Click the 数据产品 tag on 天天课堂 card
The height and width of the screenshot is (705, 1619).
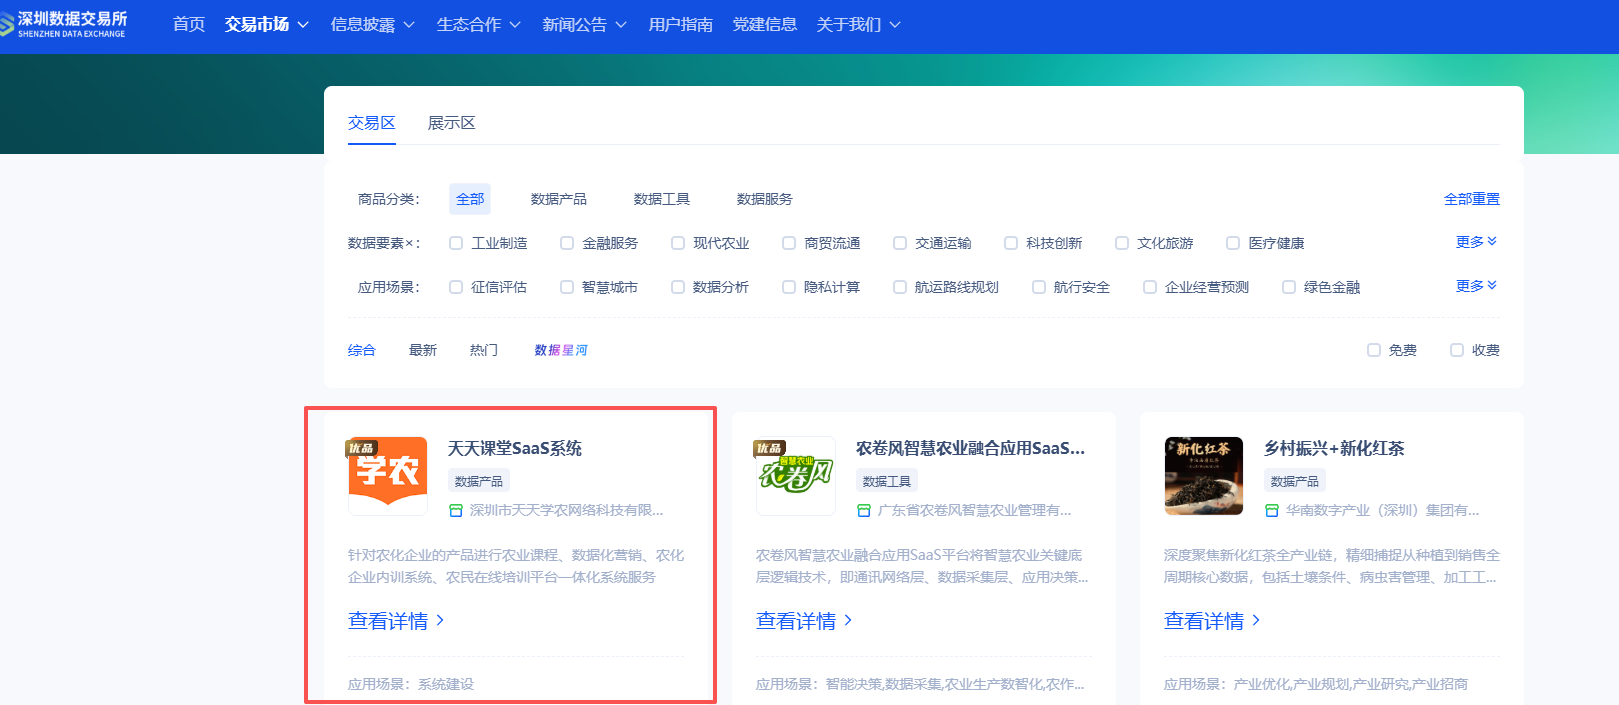479,481
